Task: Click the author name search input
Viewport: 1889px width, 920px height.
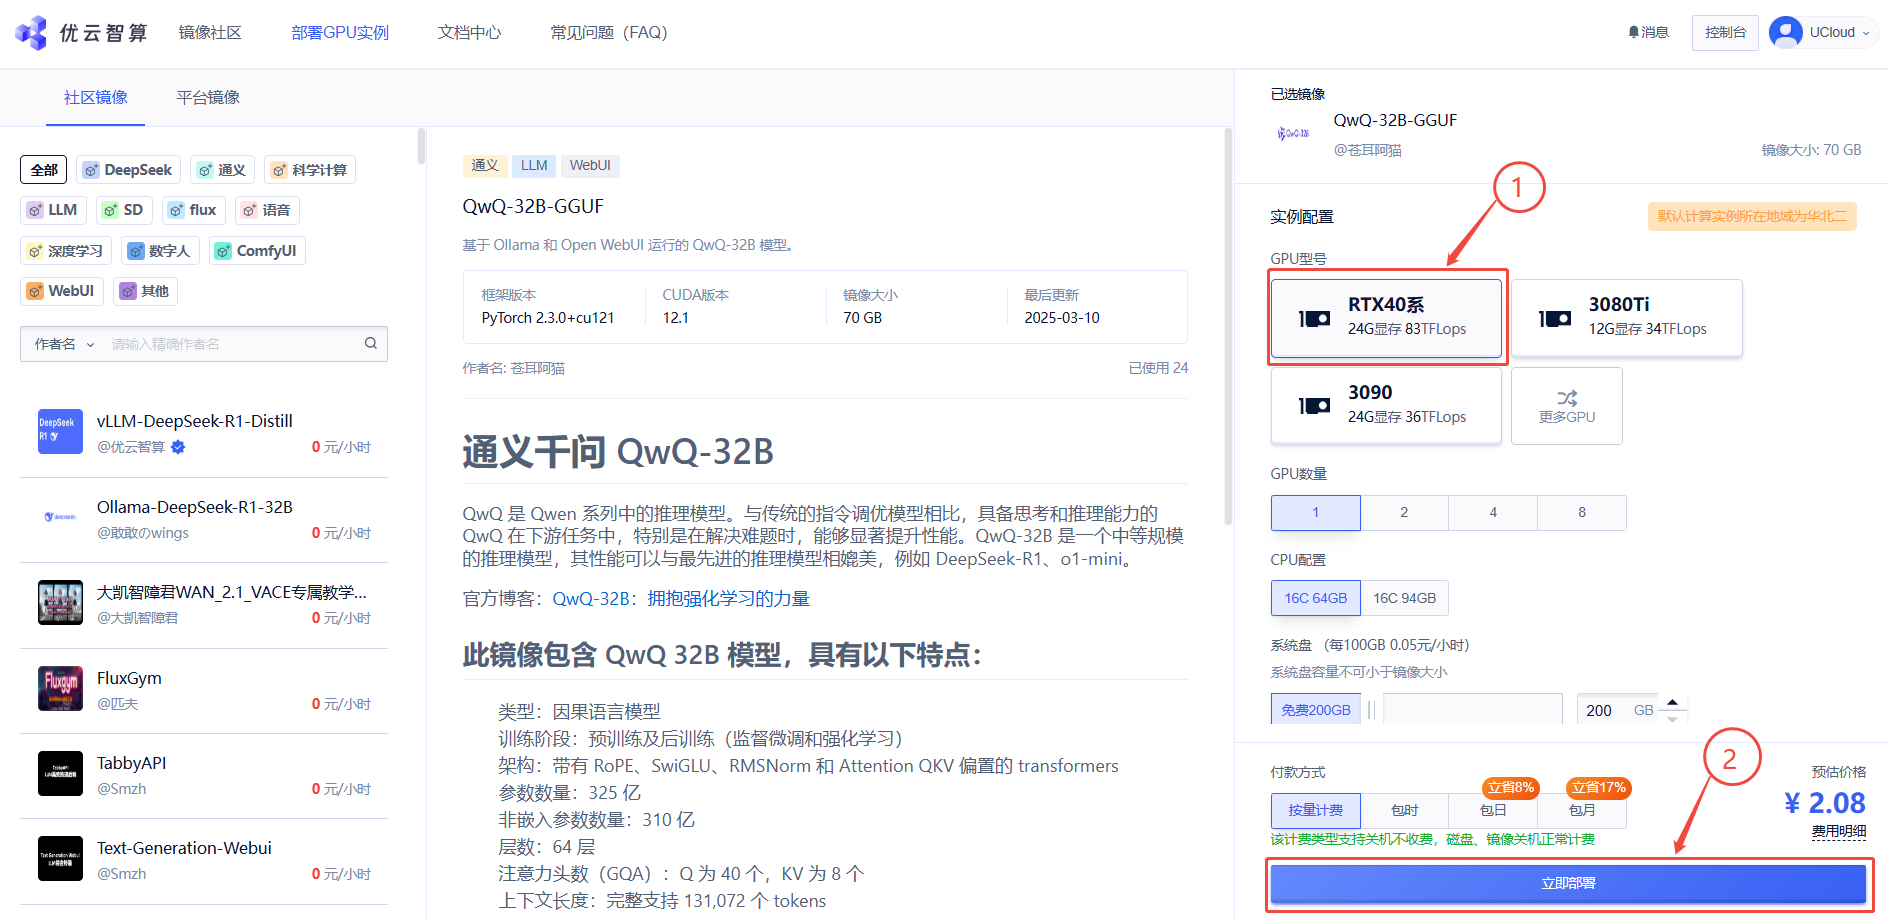Action: point(230,344)
